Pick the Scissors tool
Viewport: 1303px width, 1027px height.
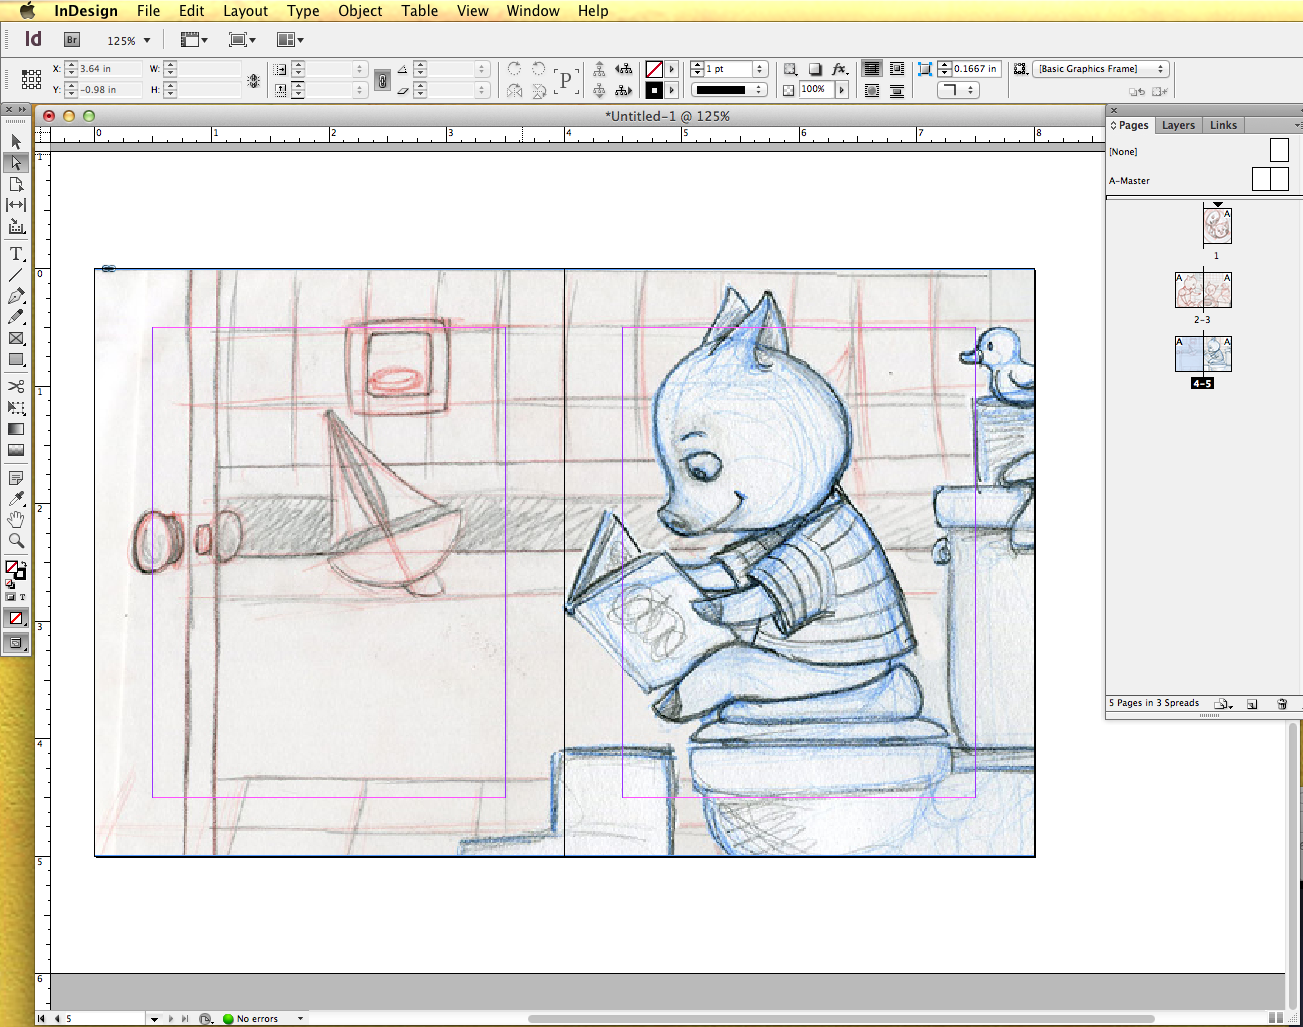[x=16, y=386]
